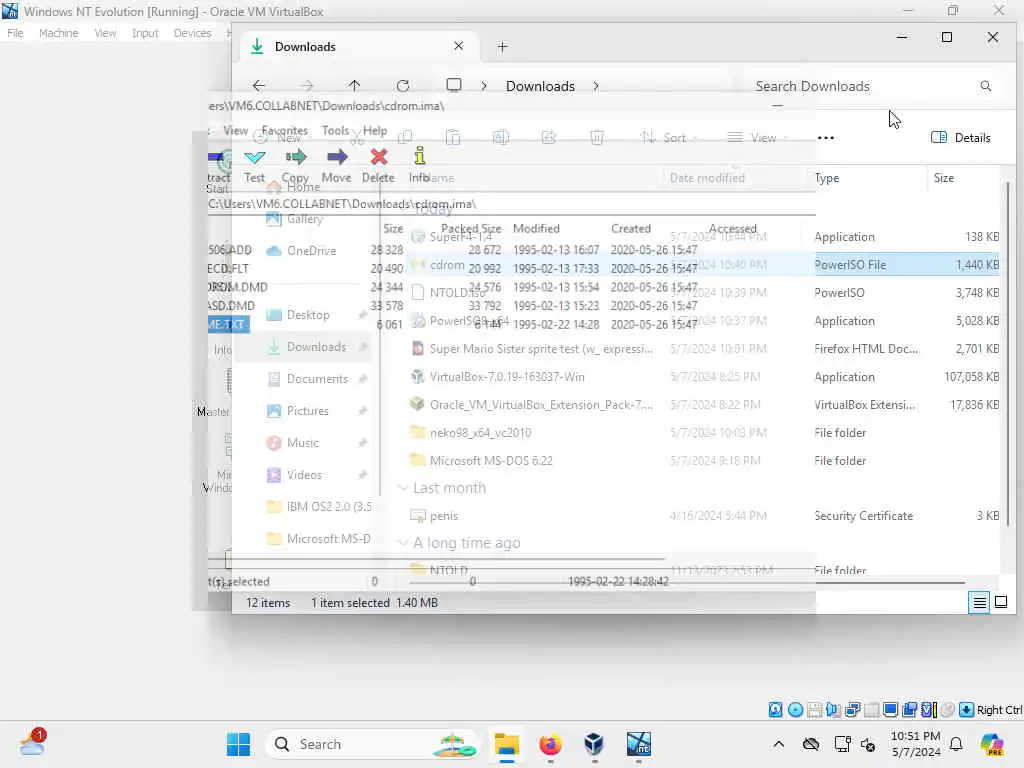This screenshot has width=1024, height=768.
Task: Select neko98_x64_vc2010 folder
Action: click(x=480, y=433)
